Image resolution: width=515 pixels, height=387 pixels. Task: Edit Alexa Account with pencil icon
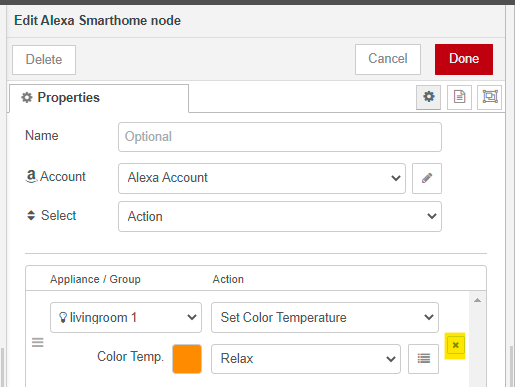pyautogui.click(x=427, y=178)
